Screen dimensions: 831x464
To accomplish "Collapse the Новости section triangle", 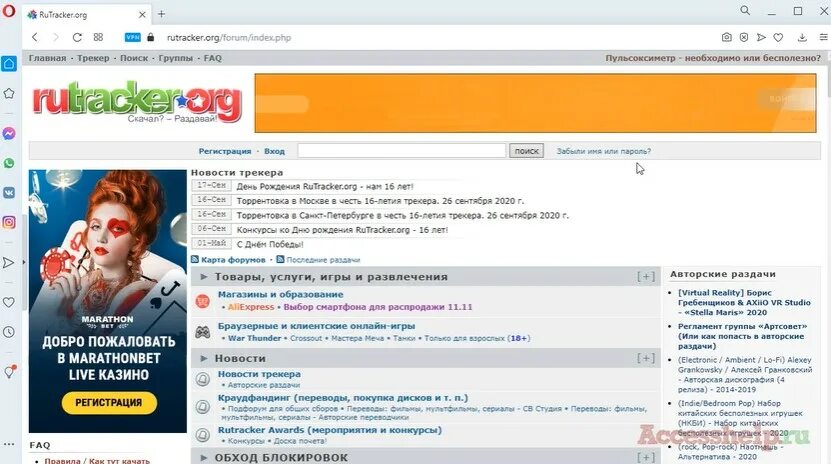I will (x=204, y=358).
